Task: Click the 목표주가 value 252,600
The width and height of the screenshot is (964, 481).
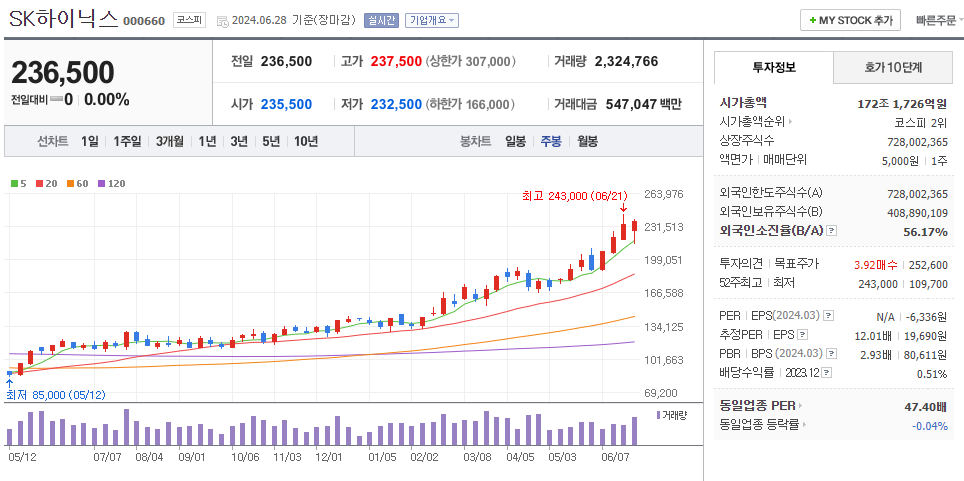Action: click(x=928, y=264)
